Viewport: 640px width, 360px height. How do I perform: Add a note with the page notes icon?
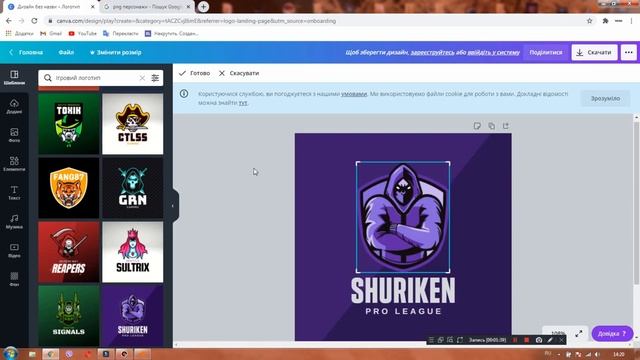[477, 126]
